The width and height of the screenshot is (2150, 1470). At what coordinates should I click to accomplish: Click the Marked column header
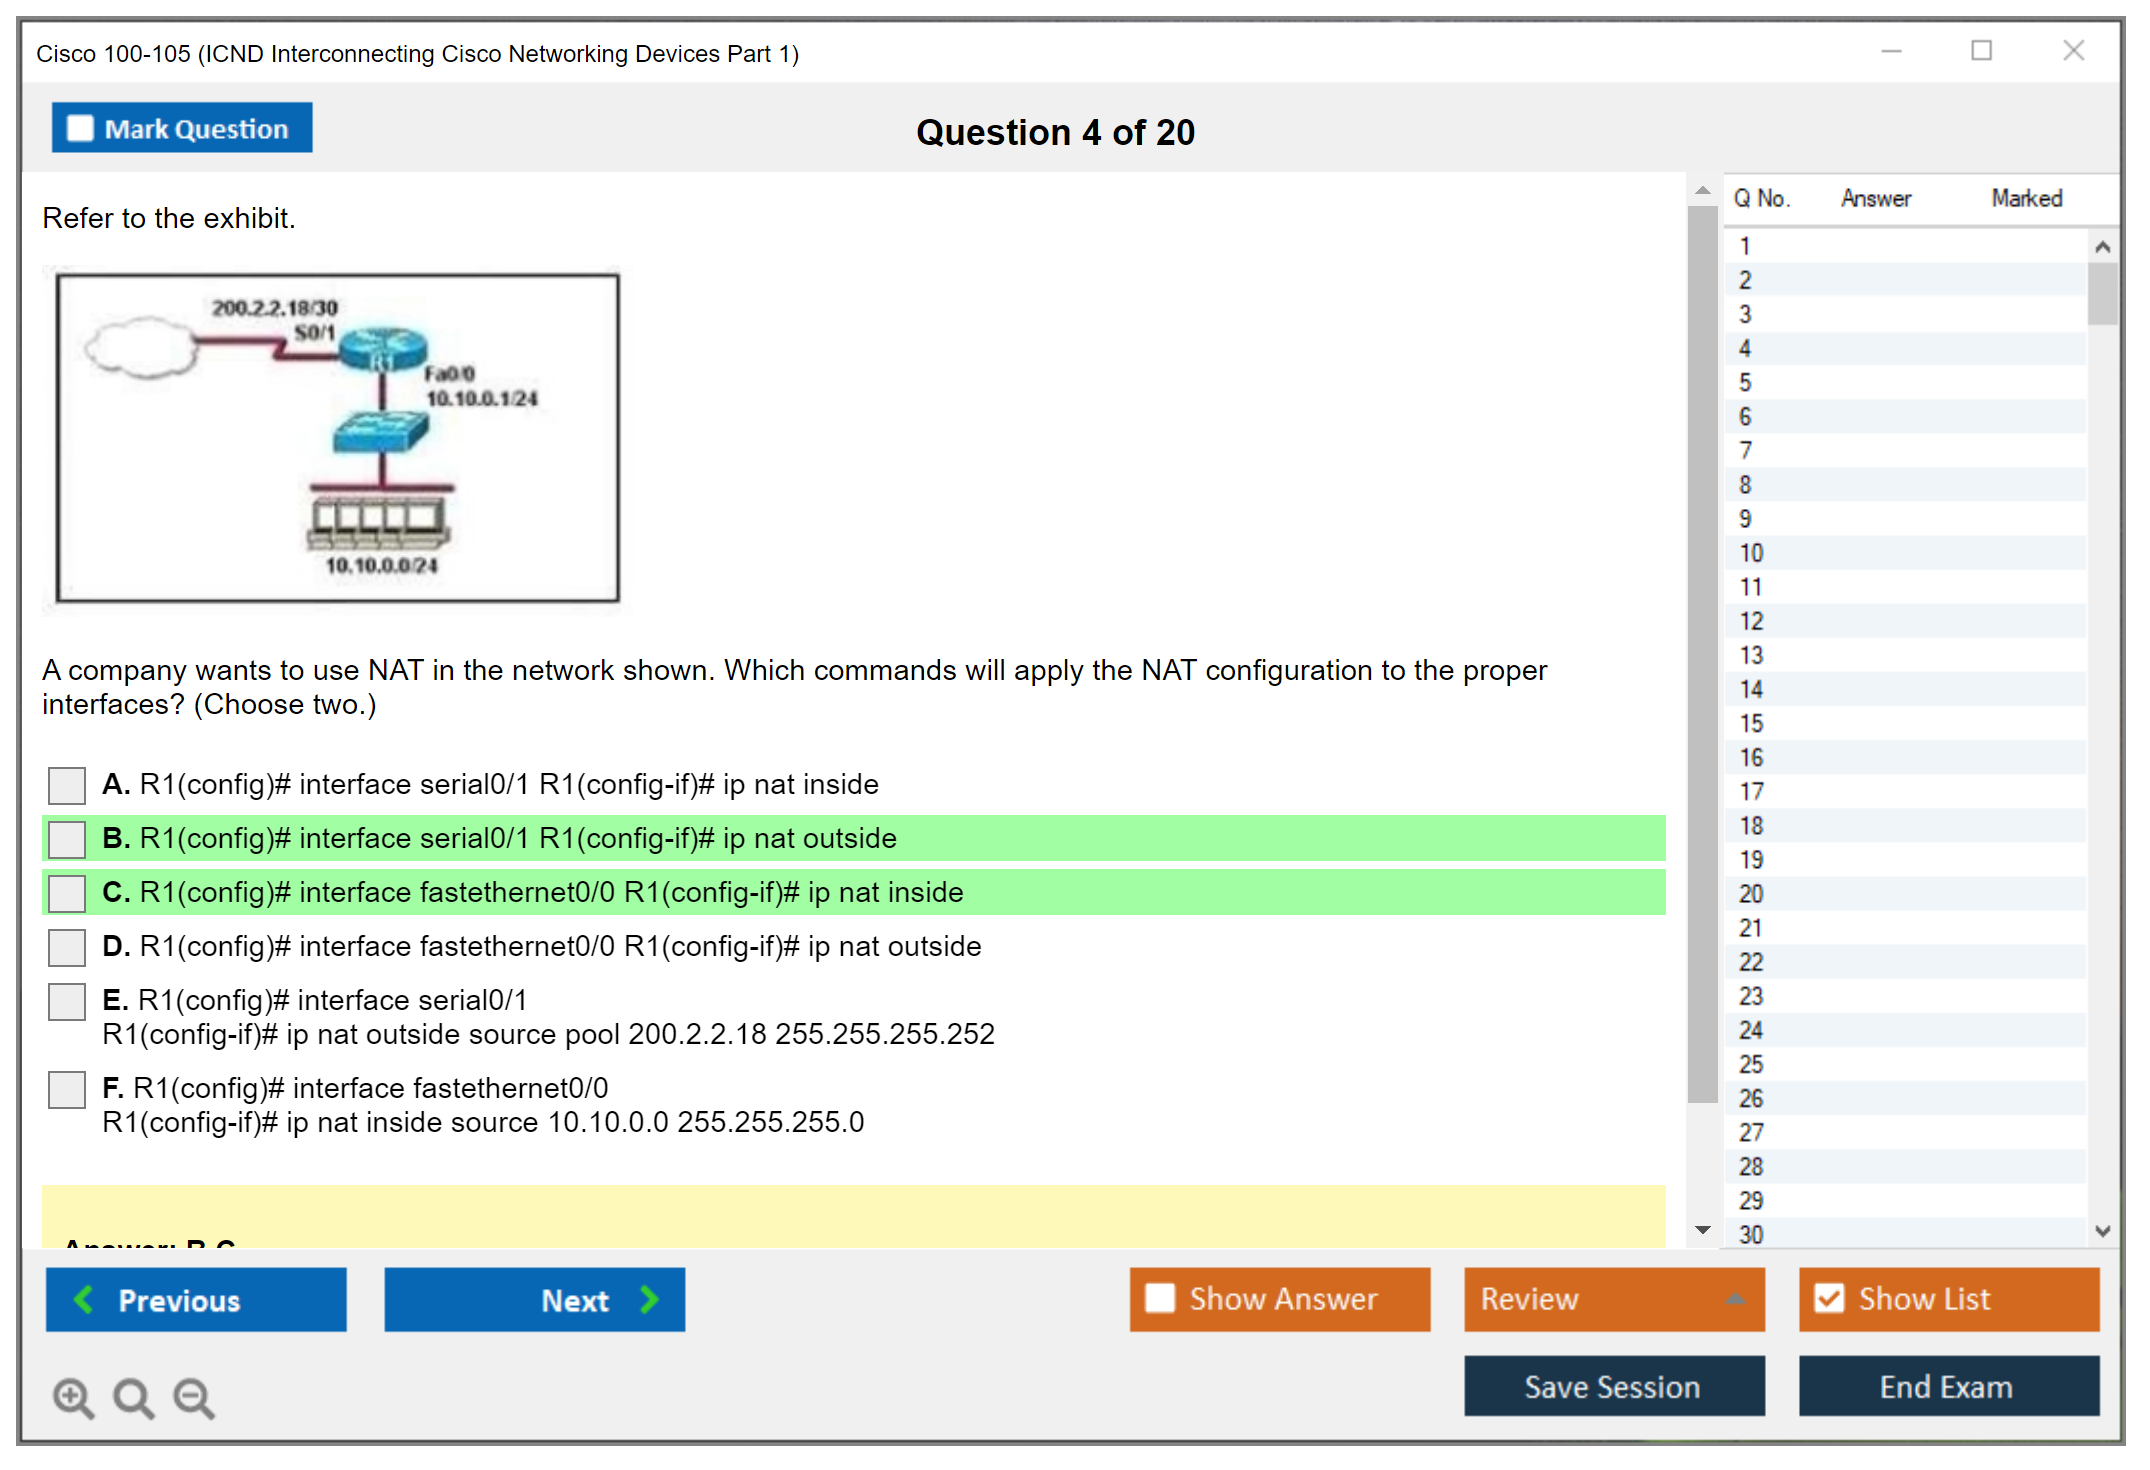(x=2026, y=198)
